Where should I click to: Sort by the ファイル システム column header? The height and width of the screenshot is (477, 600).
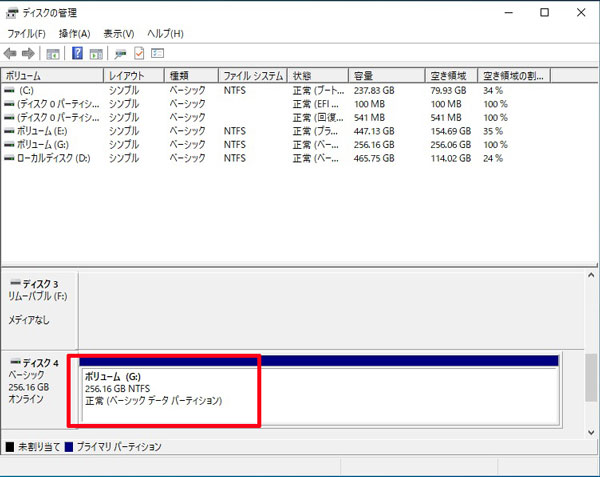tap(253, 76)
